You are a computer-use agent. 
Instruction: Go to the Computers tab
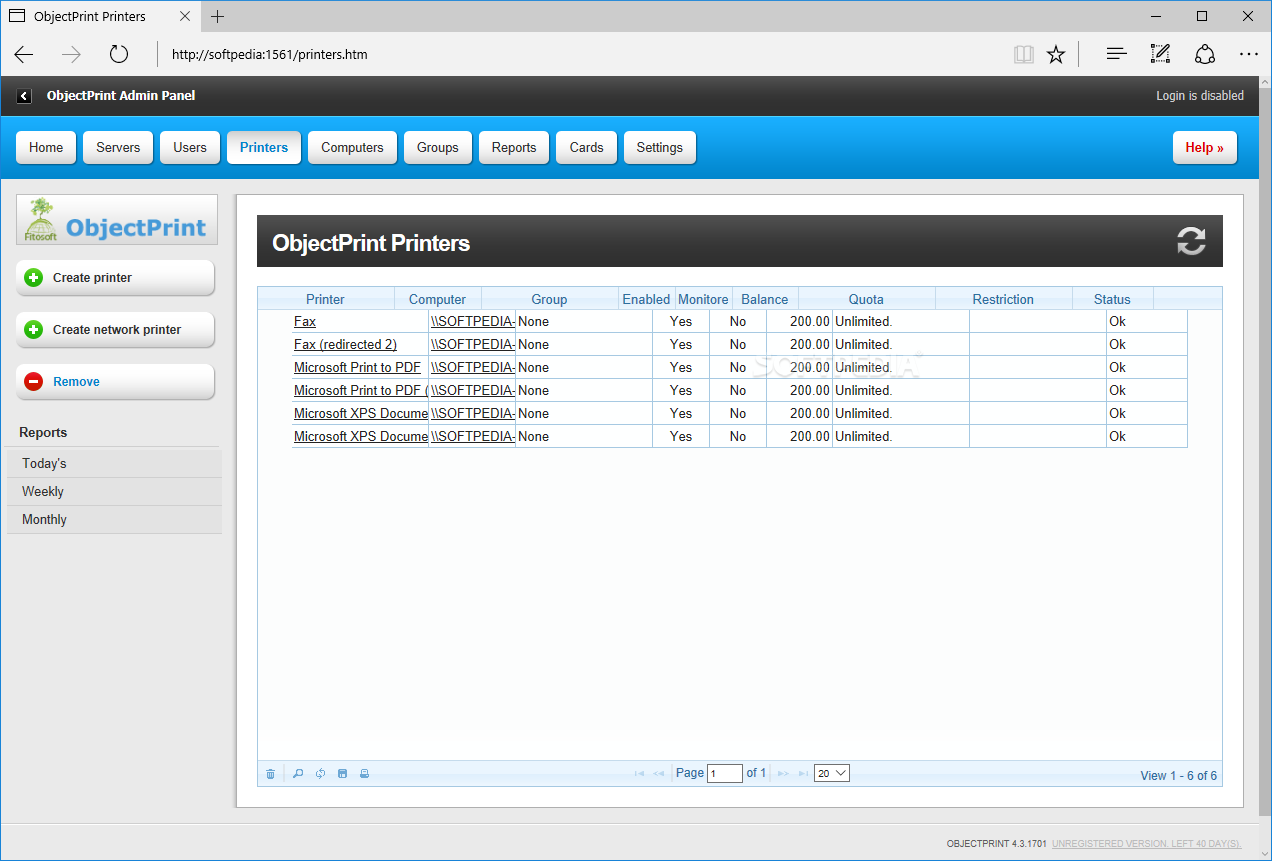tap(352, 147)
